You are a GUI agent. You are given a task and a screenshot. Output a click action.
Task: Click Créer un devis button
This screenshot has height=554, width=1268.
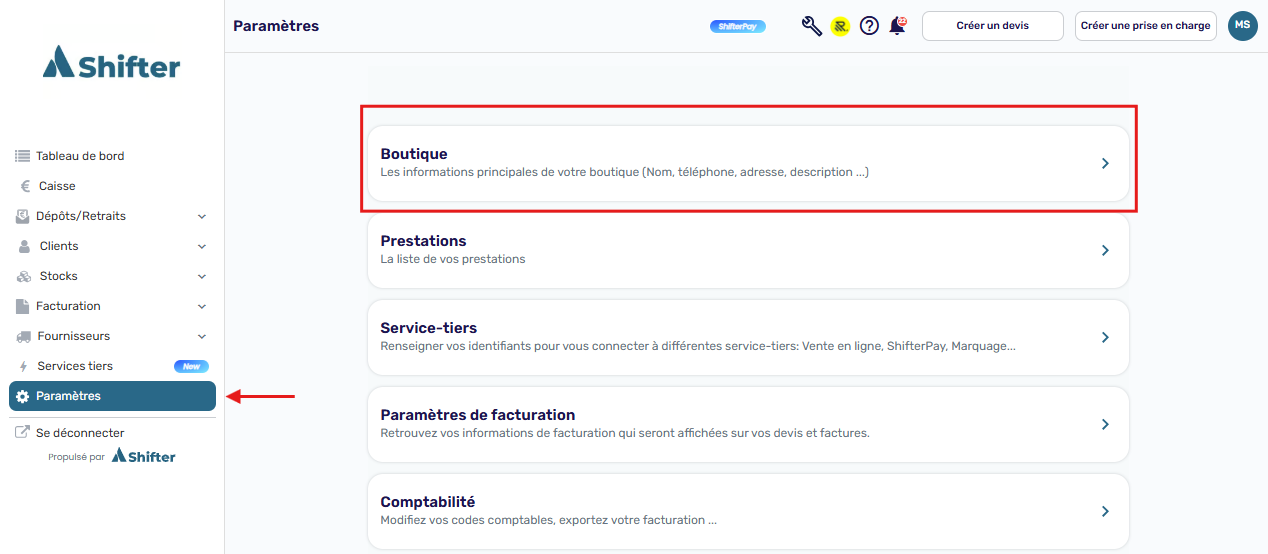click(992, 26)
